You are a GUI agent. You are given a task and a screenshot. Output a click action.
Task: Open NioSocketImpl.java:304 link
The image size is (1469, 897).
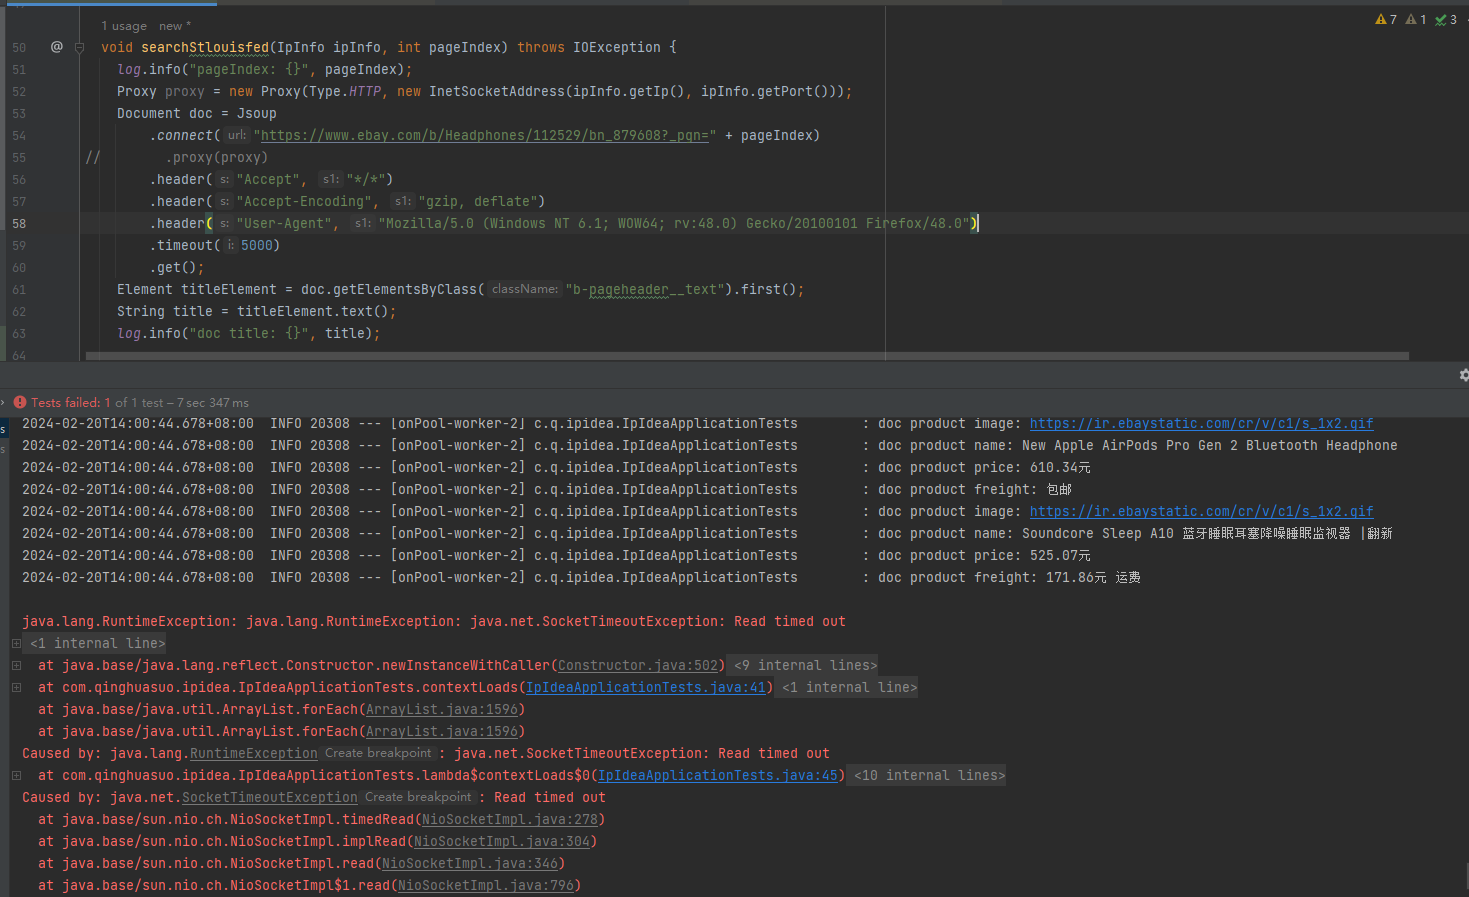click(502, 841)
